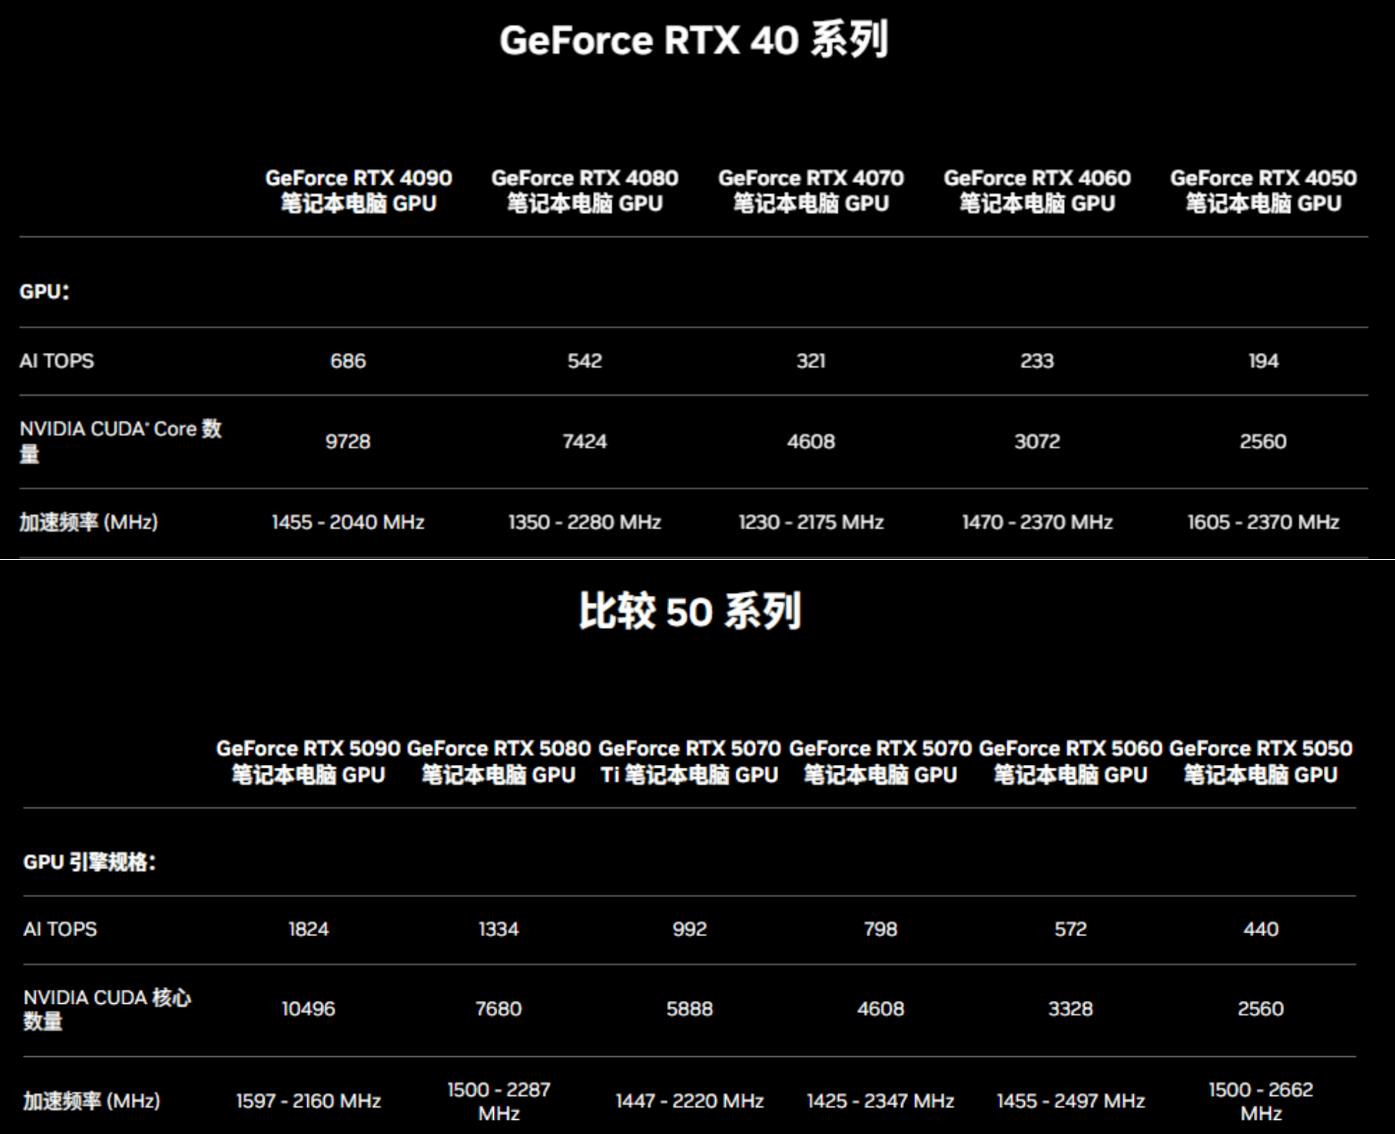Click the RTX 4090 AI TOPS value 686
The width and height of the screenshot is (1395, 1134).
[348, 361]
